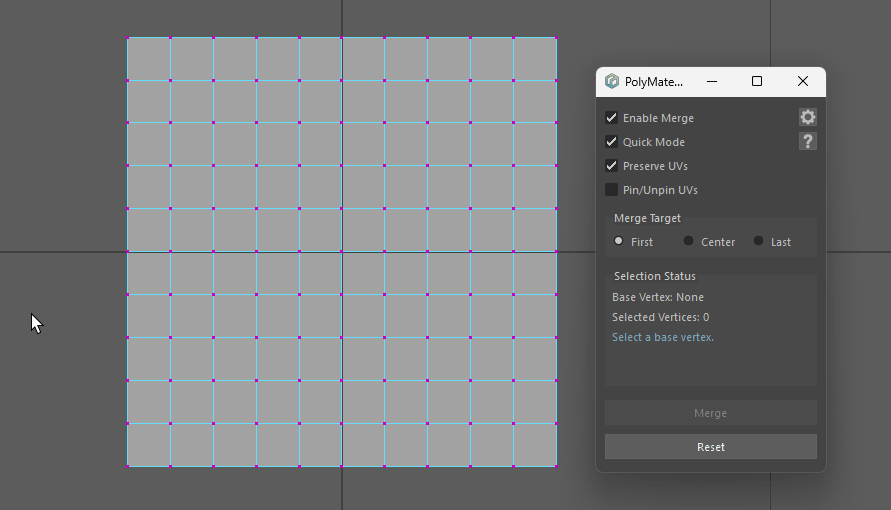Click the top-right corner vertex of the grid
Image resolution: width=891 pixels, height=510 pixels.
(556, 38)
